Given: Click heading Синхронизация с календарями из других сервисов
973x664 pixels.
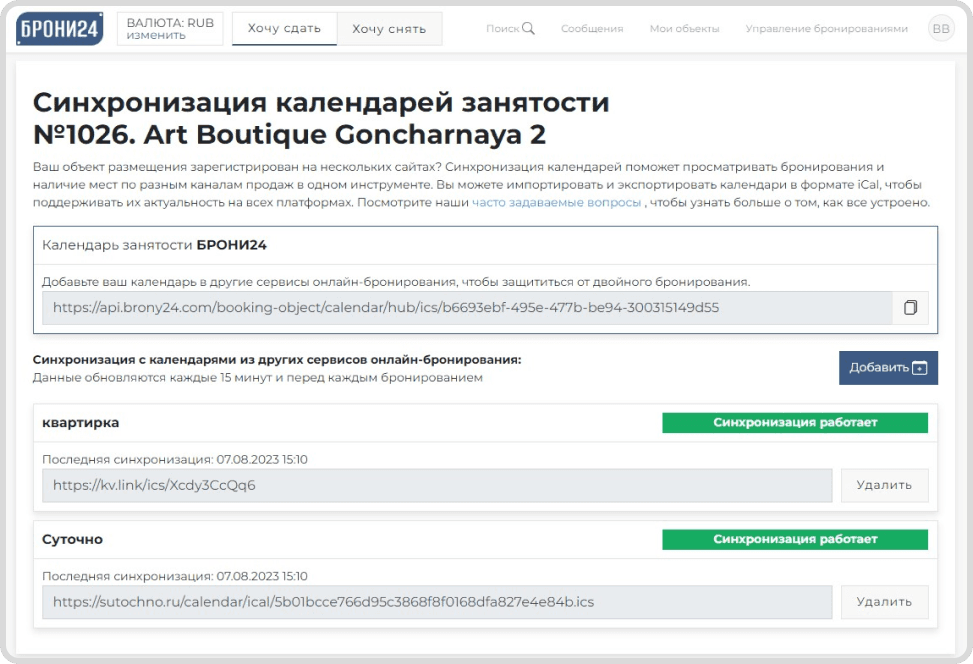Looking at the screenshot, I should (277, 360).
